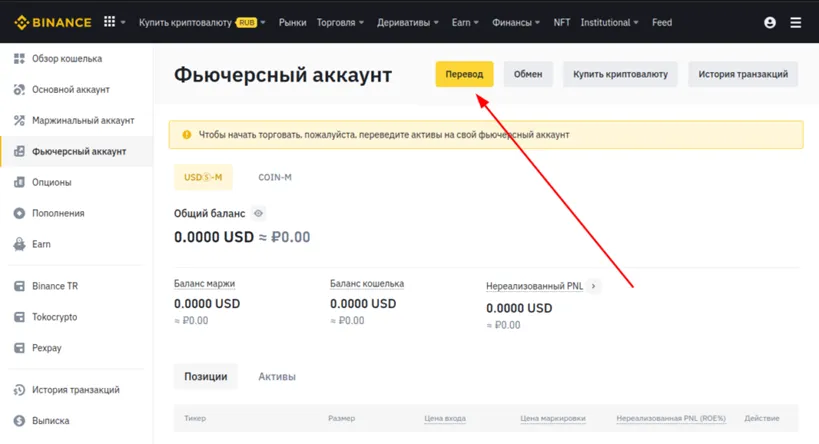Open История транзакций button at top
819x444 pixels.
tap(742, 74)
